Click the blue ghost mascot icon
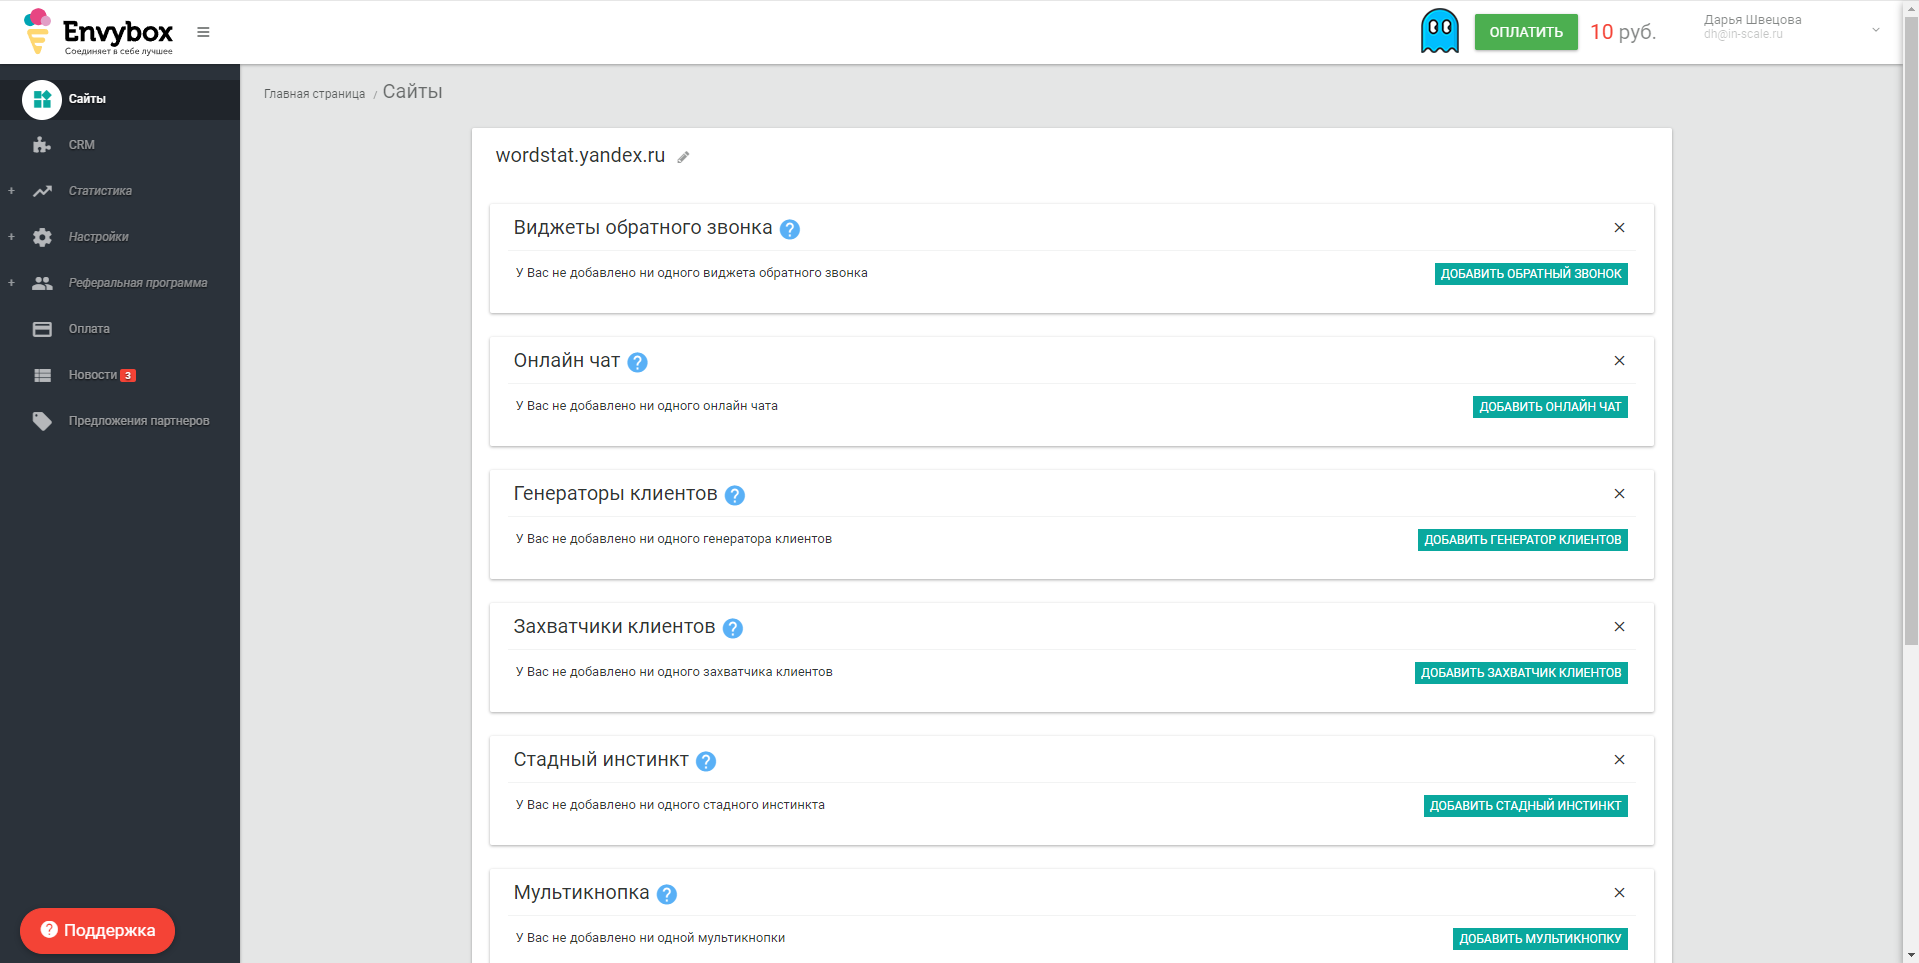This screenshot has height=963, width=1919. [1439, 31]
